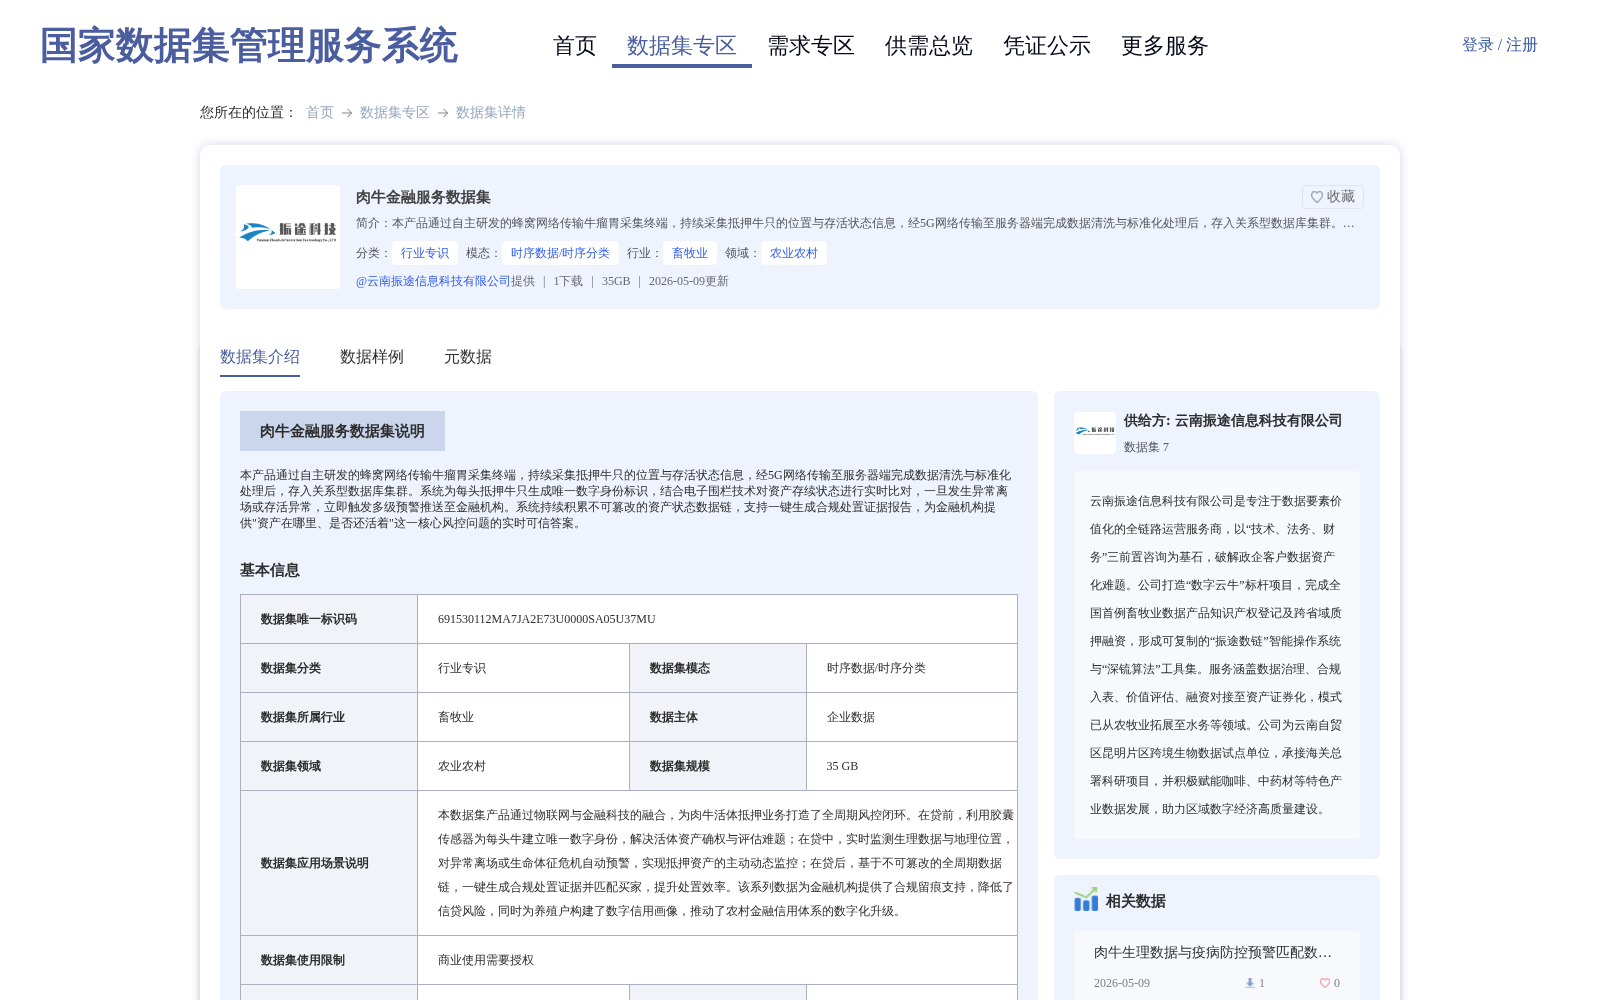Click the 数据集专区 breadcrumb link

point(395,112)
